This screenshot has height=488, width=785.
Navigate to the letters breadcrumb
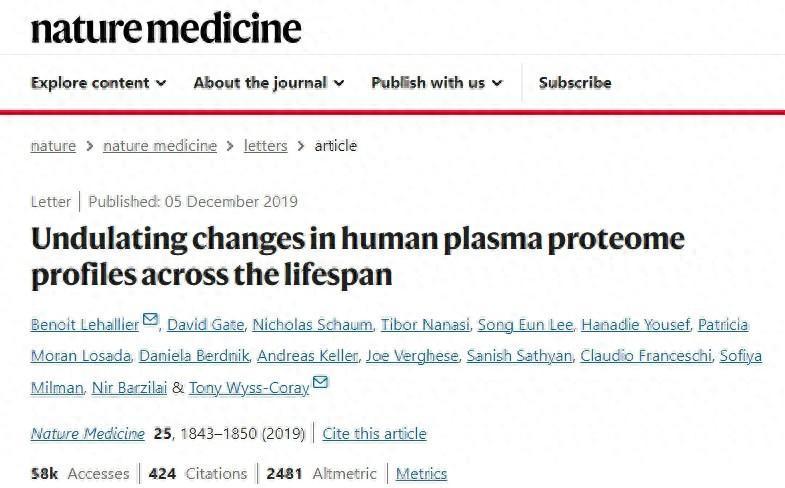click(x=265, y=146)
